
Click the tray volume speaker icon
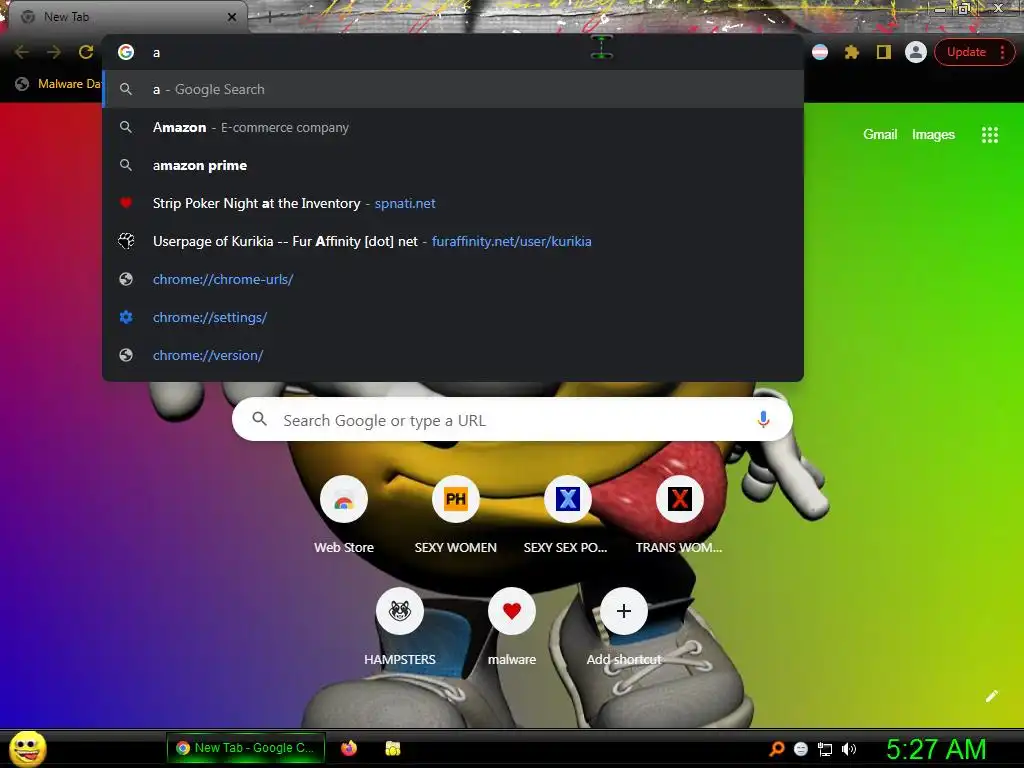[x=849, y=750]
